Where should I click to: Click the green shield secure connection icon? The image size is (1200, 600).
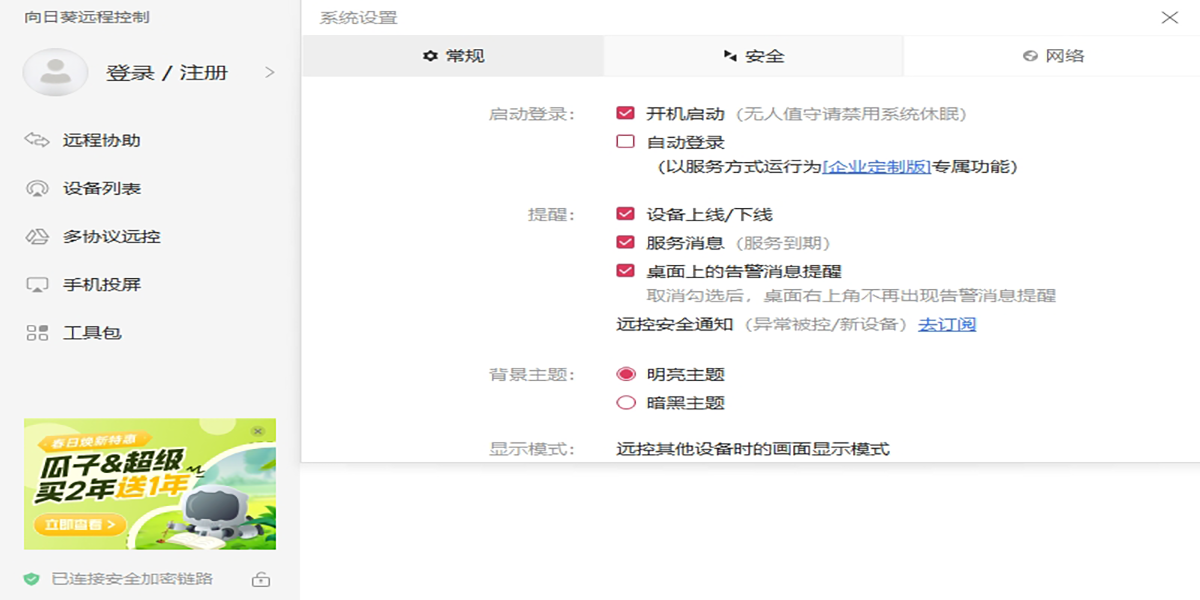[x=31, y=579]
